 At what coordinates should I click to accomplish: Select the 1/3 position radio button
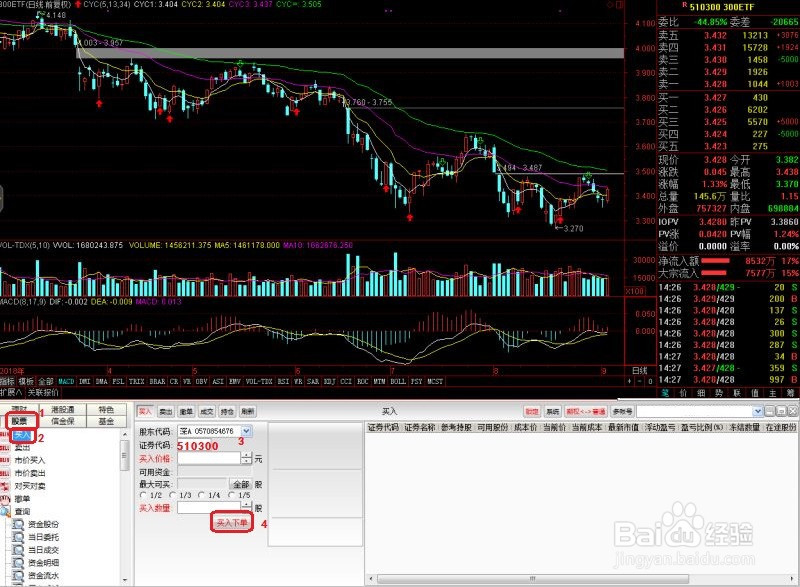click(x=172, y=495)
